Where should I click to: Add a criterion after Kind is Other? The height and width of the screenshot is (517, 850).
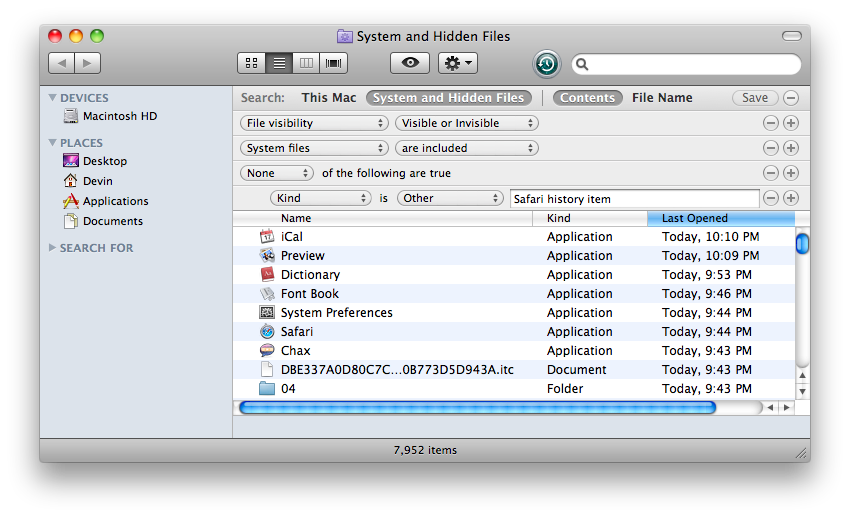tap(791, 198)
